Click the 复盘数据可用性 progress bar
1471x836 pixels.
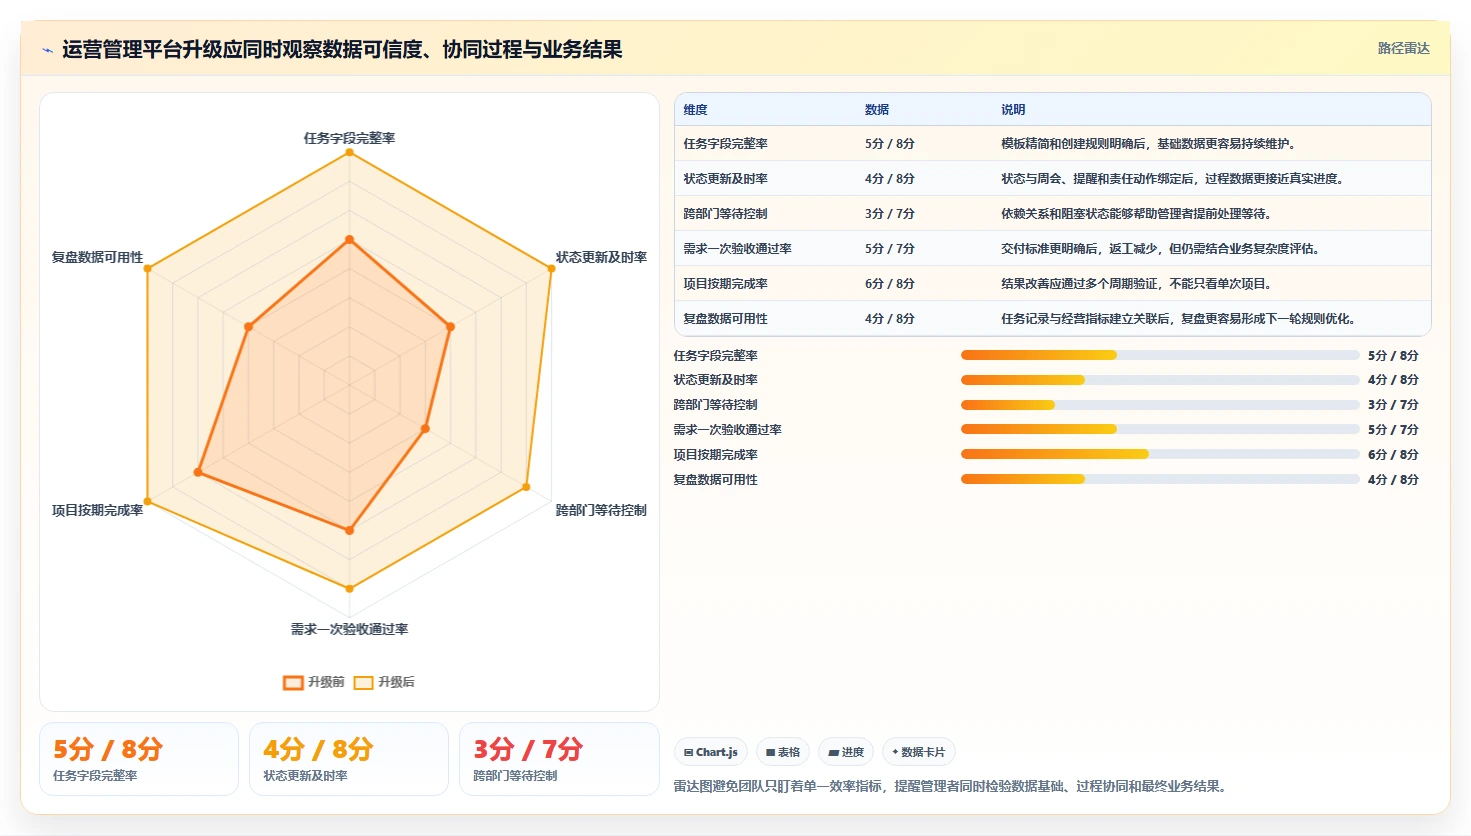point(1160,479)
